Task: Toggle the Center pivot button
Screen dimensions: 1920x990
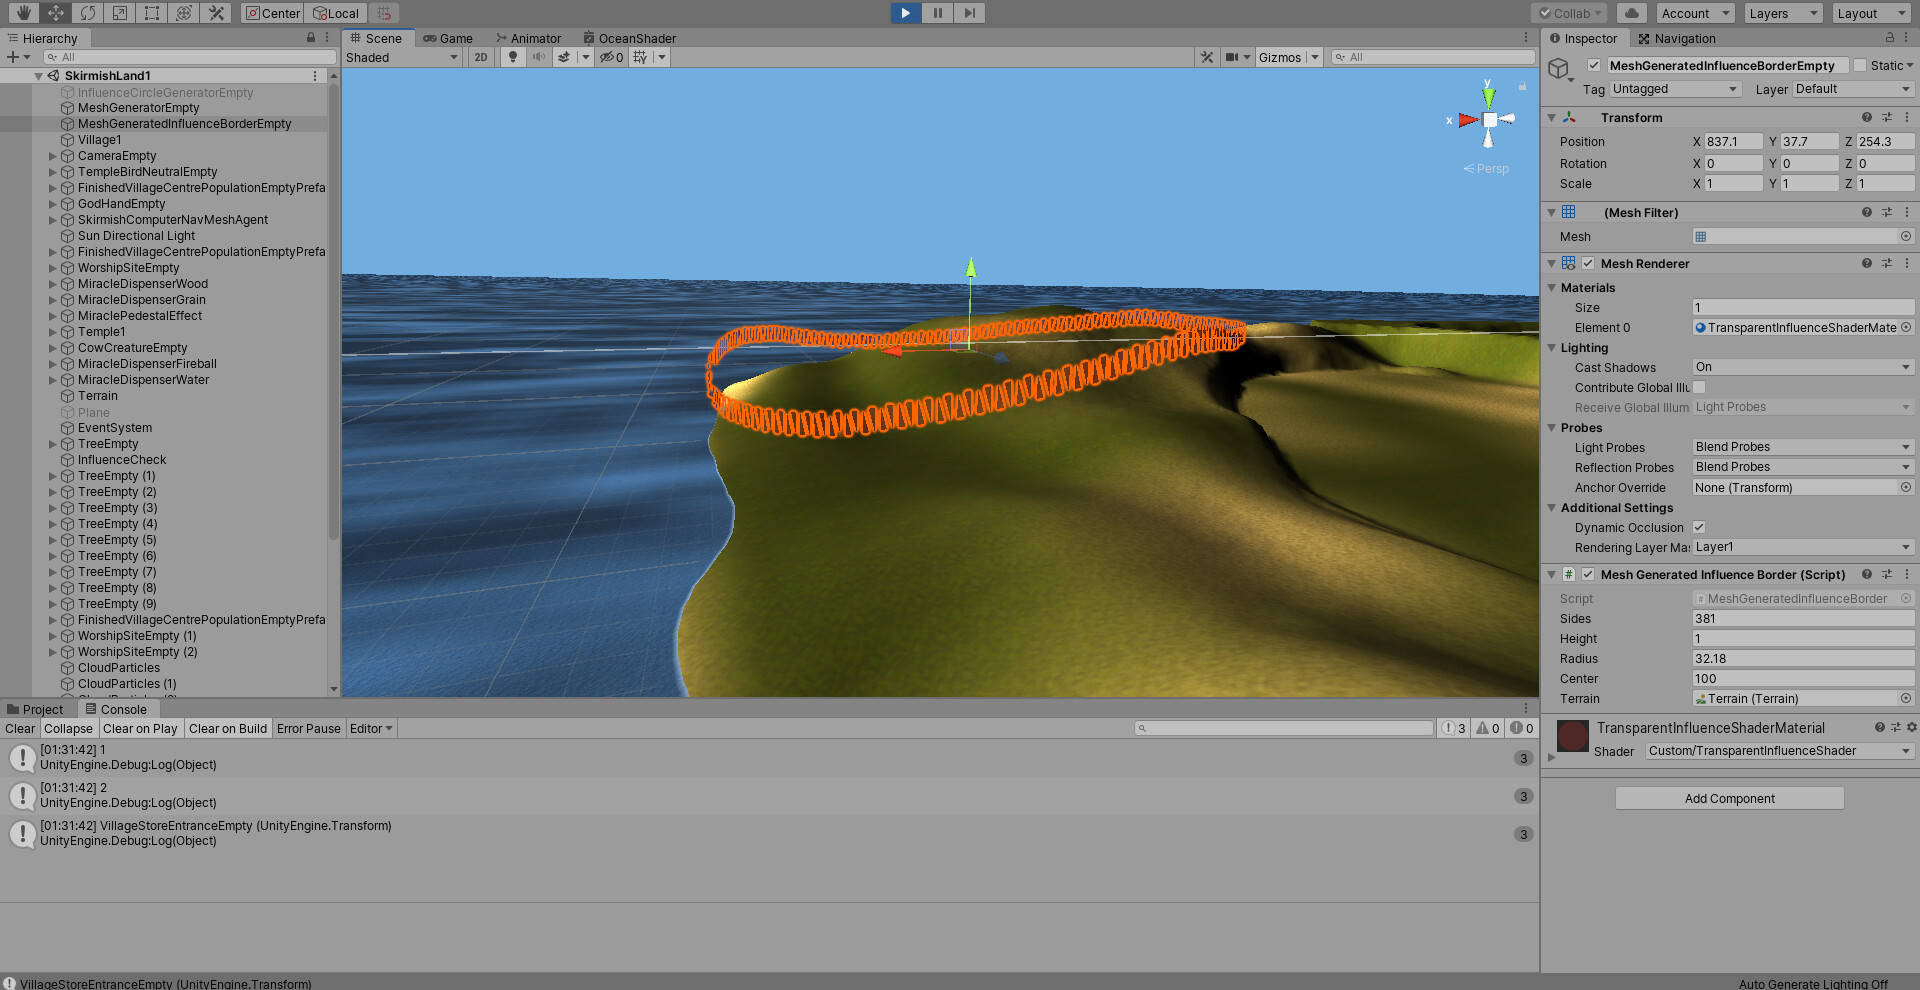Action: coord(273,13)
